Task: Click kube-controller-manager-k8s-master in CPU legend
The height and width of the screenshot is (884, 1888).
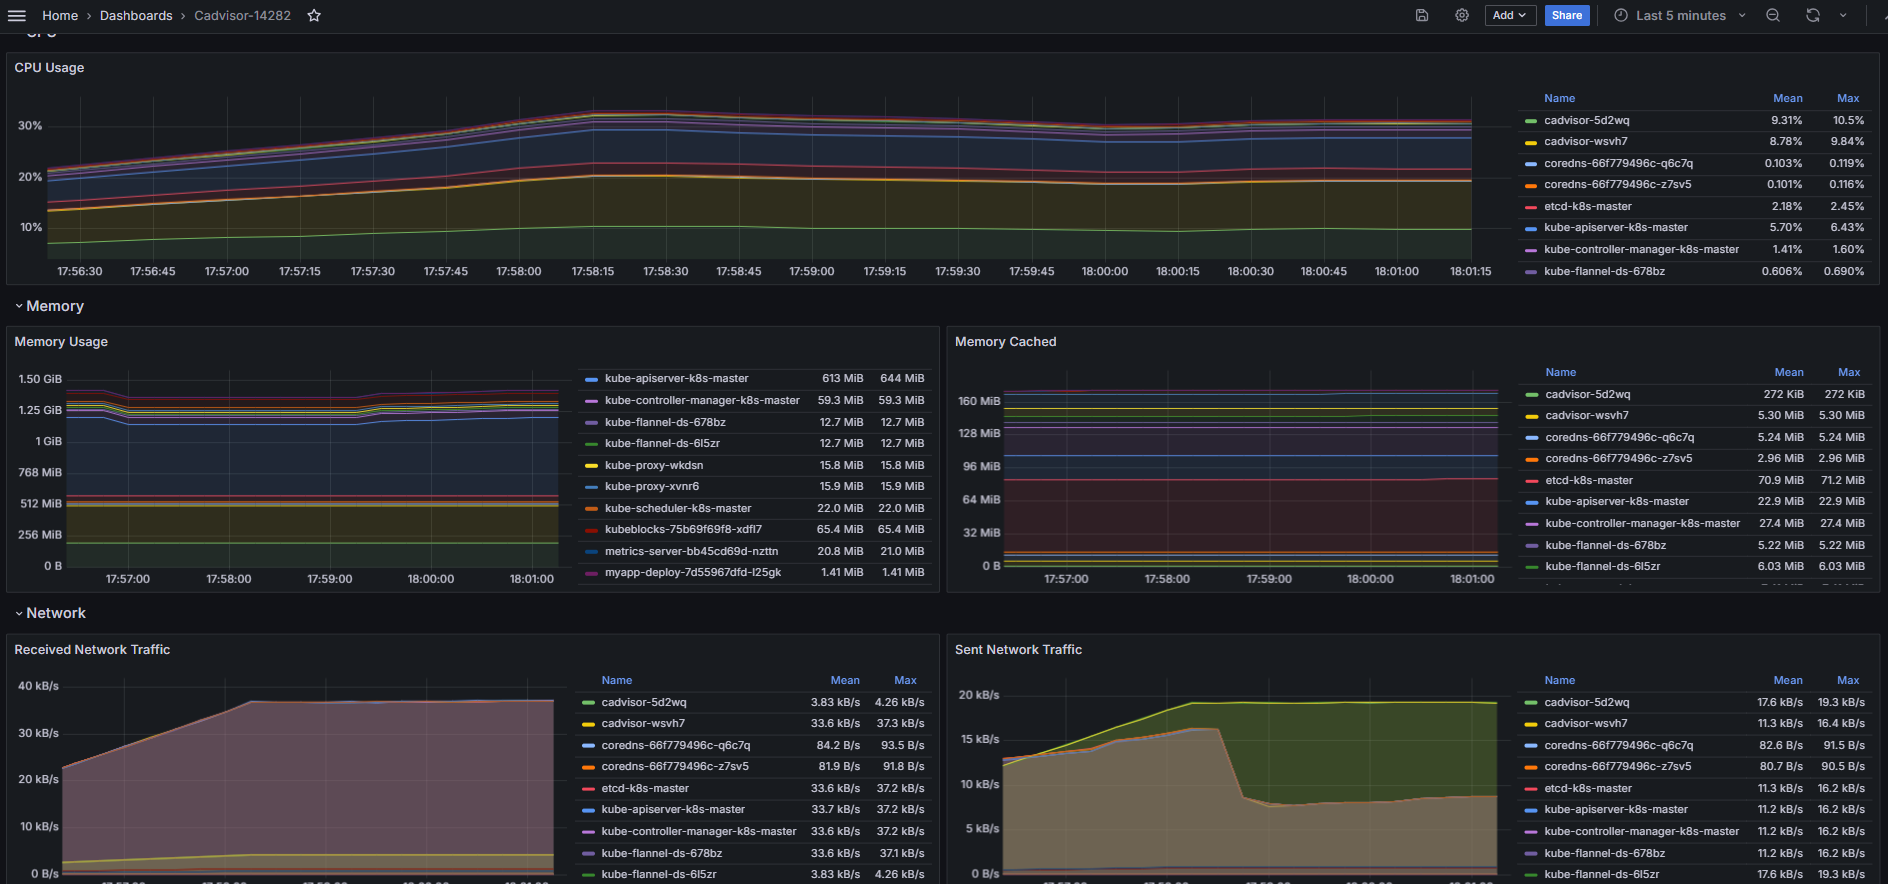Action: coord(1641,250)
